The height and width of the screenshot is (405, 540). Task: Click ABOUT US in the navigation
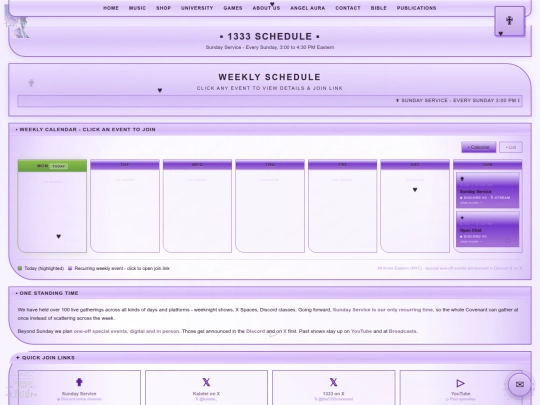[266, 8]
